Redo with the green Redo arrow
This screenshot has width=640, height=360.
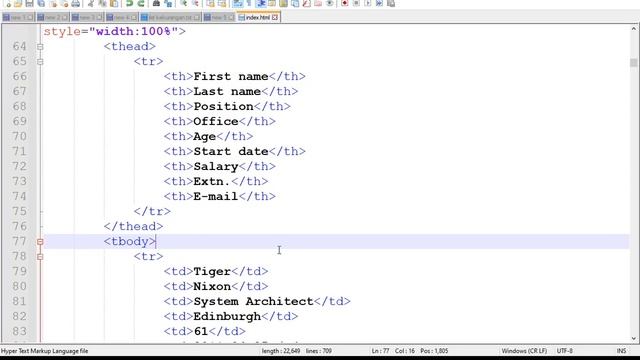coord(141,4)
